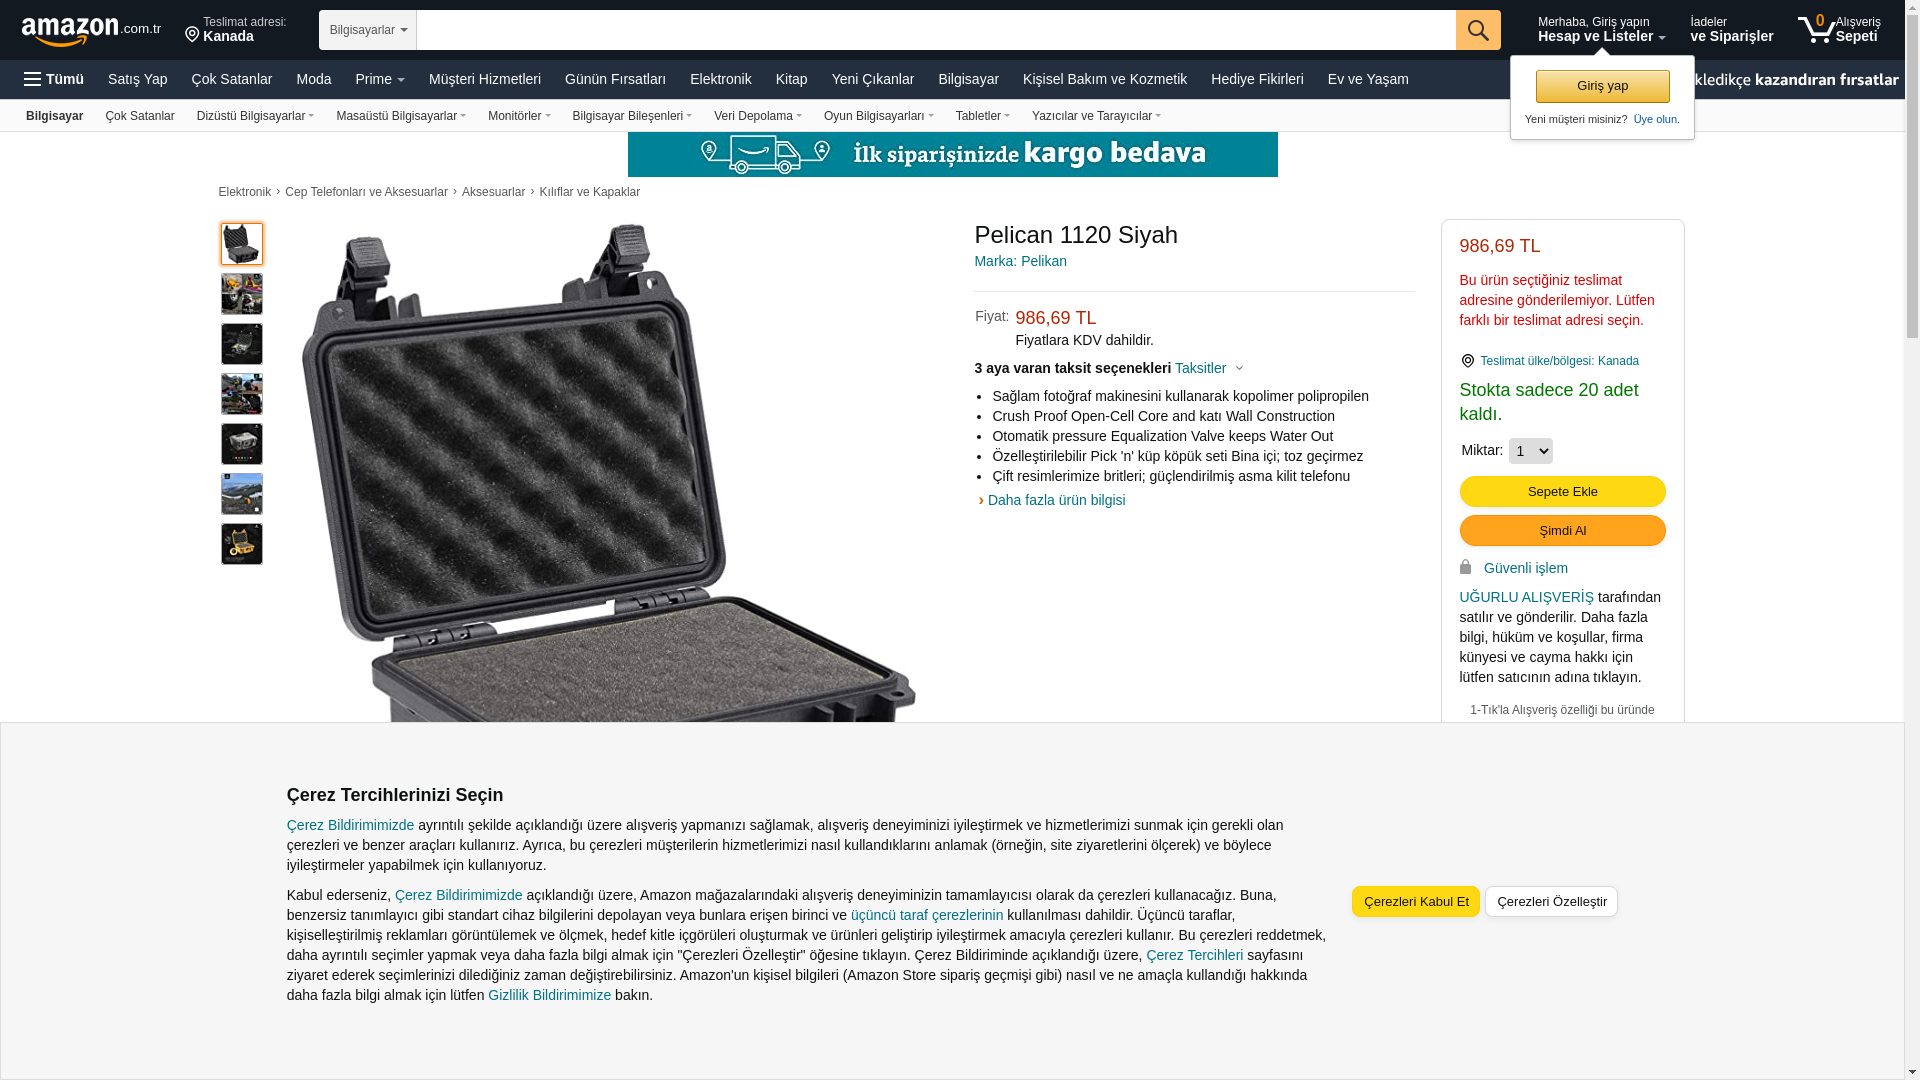Click the Teslimat ülke/bölgesi Kanada location link
Screen dimensions: 1920x1080
[1559, 361]
